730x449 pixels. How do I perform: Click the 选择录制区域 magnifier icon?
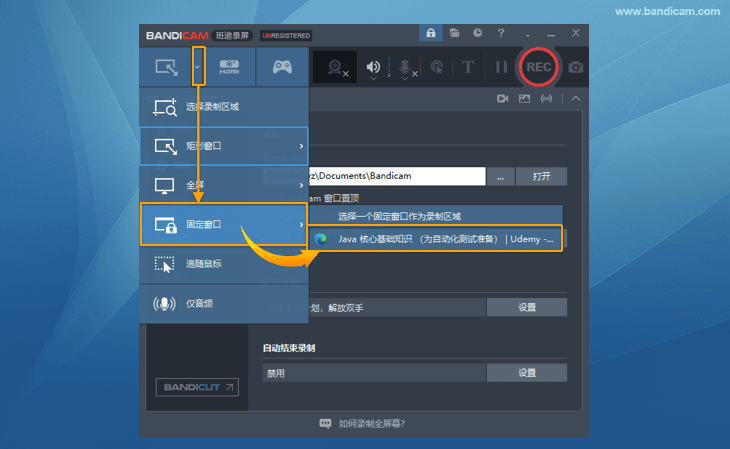165,107
